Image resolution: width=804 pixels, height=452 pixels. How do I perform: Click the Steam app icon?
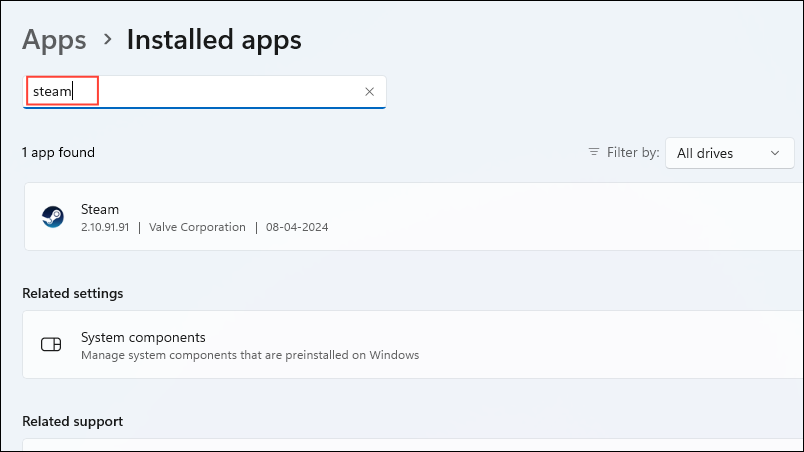(x=53, y=217)
